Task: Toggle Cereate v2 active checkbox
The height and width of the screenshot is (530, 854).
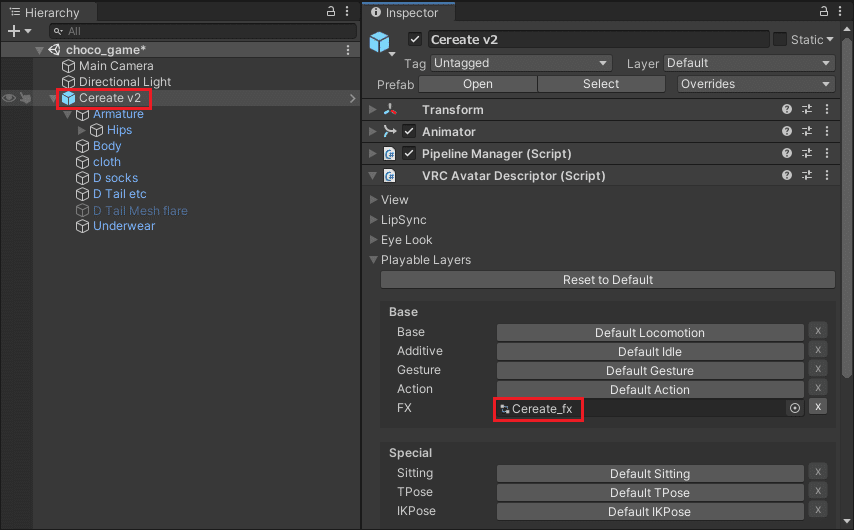Action: point(414,39)
